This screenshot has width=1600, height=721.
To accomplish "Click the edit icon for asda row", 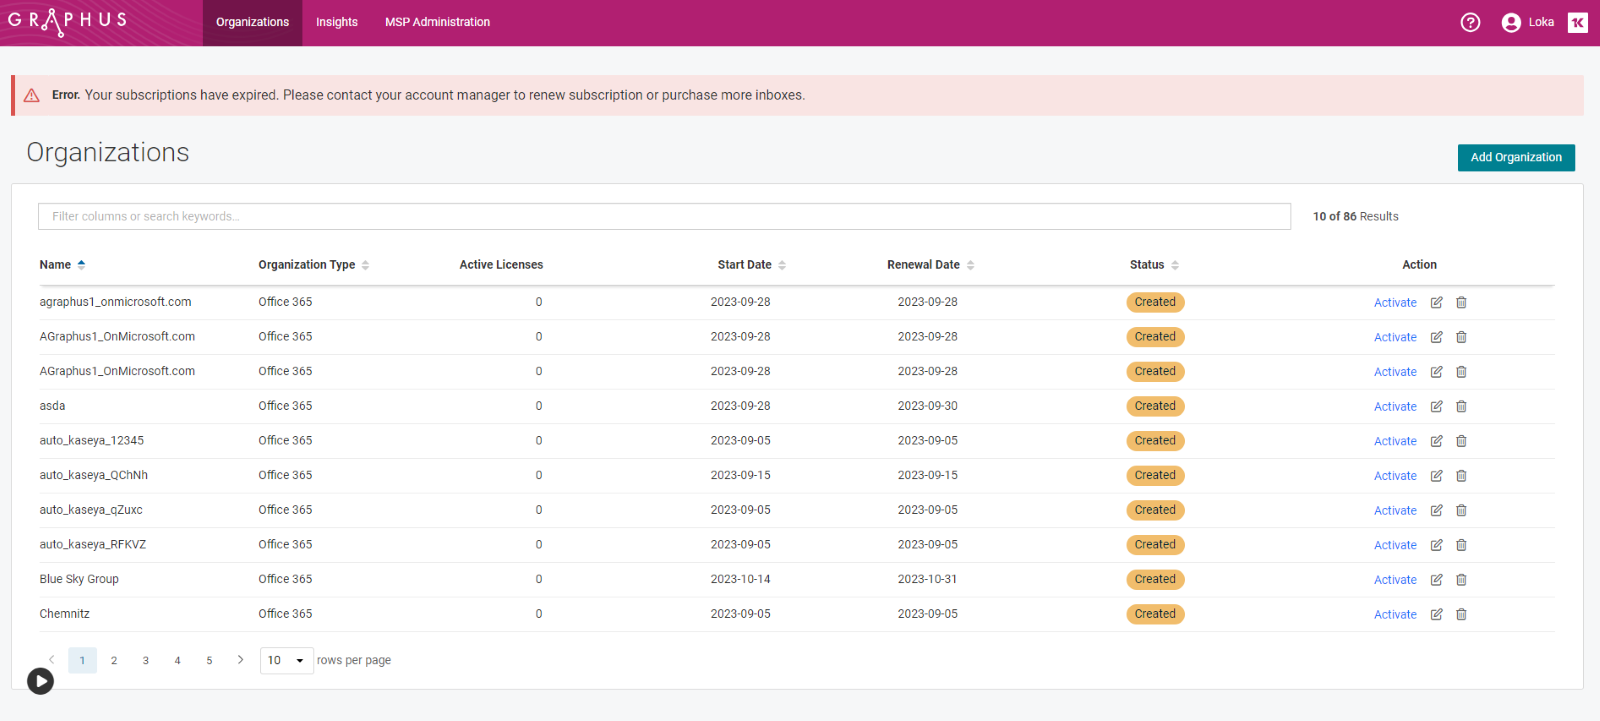I will (x=1436, y=406).
